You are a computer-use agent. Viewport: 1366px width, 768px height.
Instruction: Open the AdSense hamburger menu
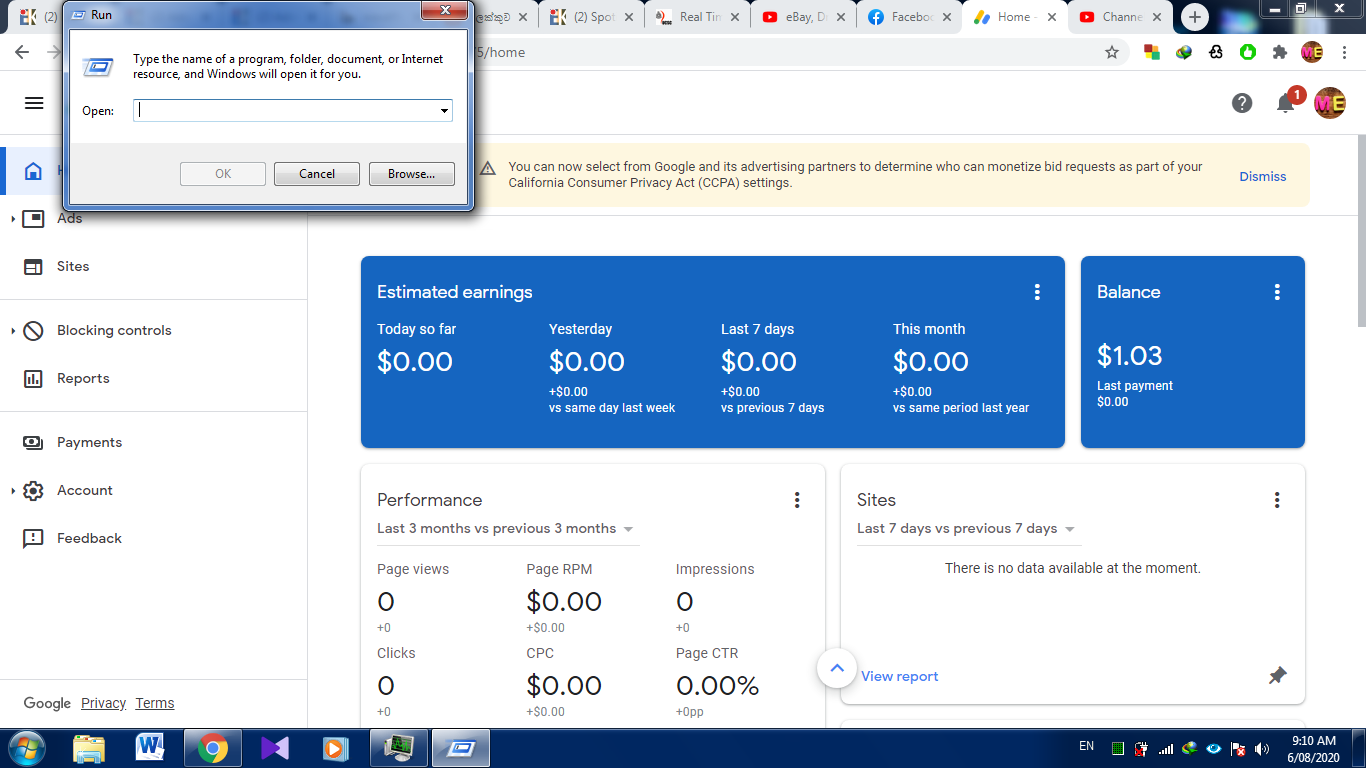34,103
